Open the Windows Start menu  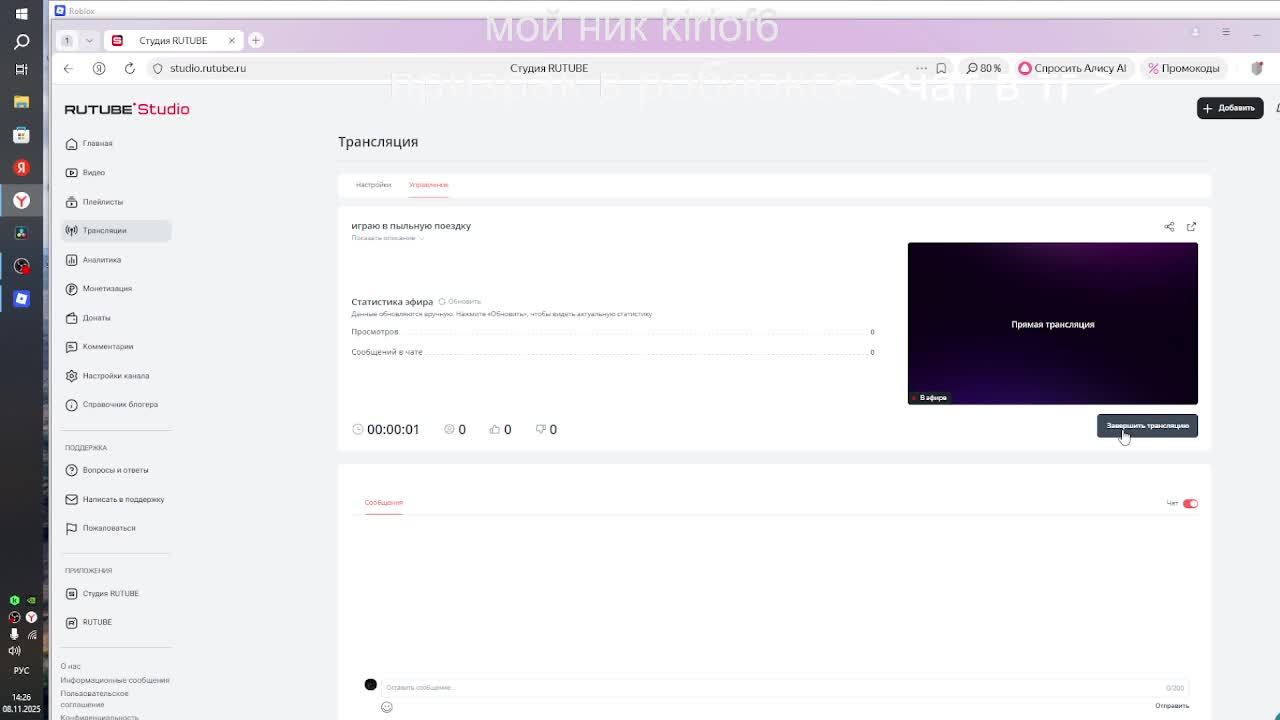[21, 14]
